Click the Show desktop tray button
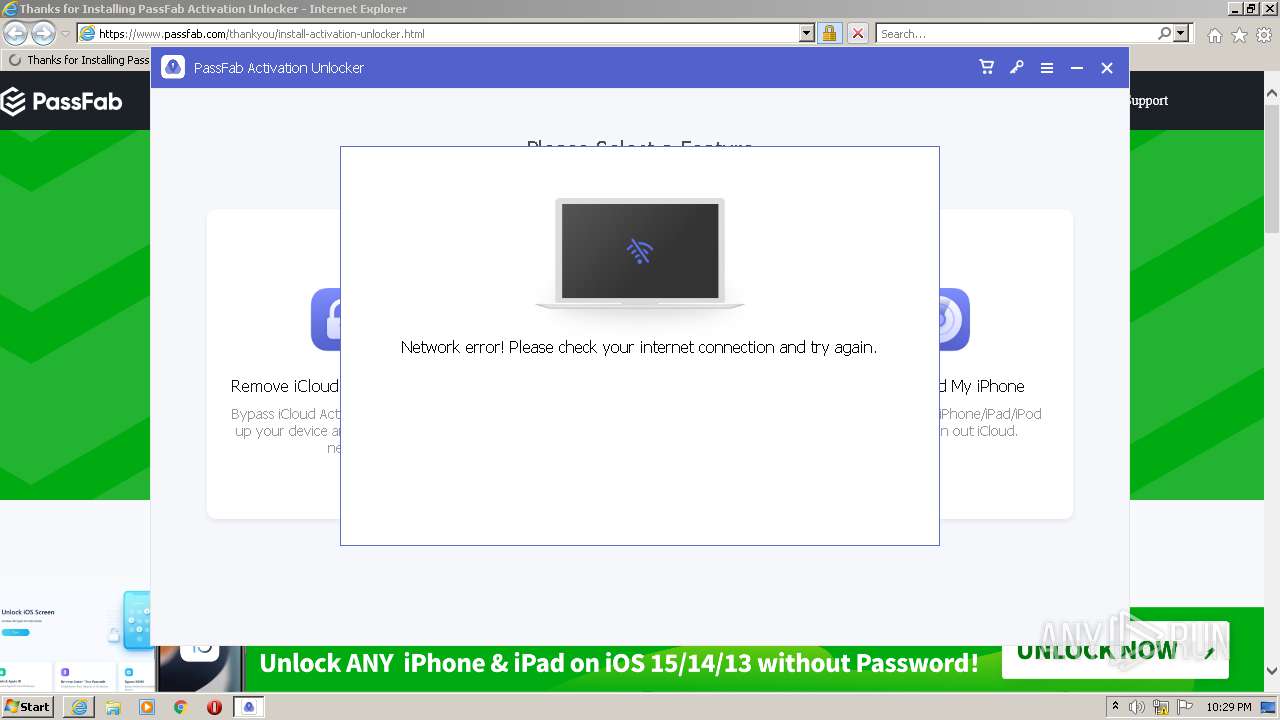 coord(1269,707)
